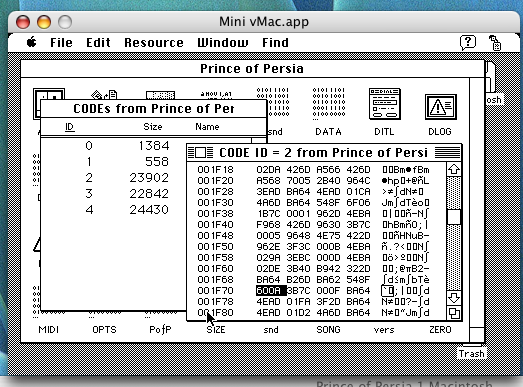Close the Mini vMac window
The height and width of the screenshot is (387, 523).
tap(23, 22)
